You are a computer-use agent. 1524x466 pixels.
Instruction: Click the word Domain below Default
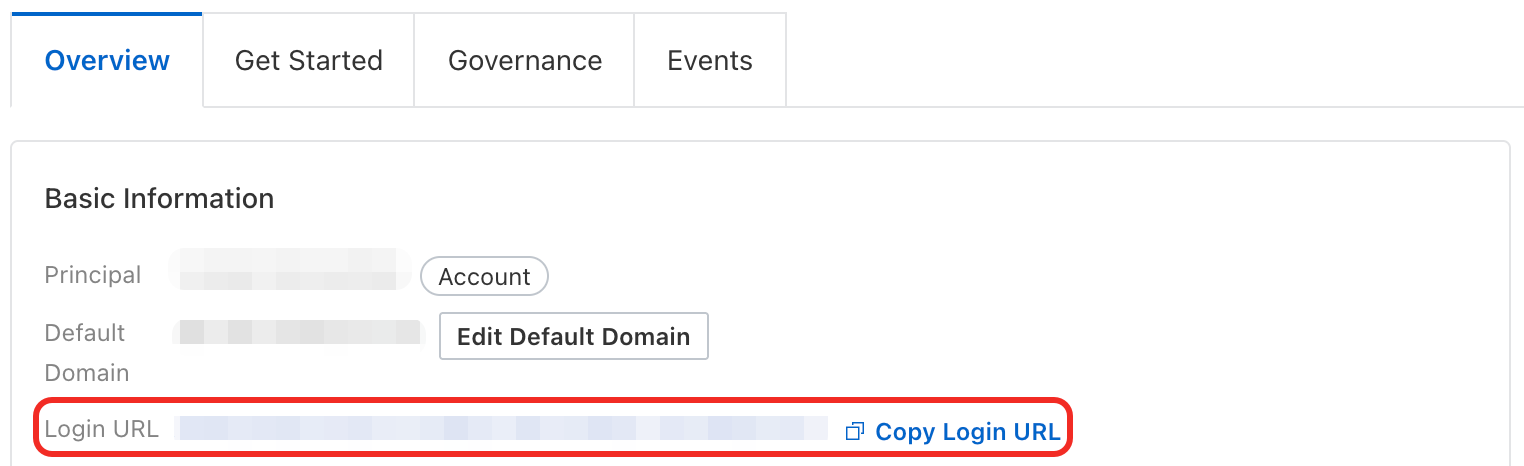tap(87, 373)
